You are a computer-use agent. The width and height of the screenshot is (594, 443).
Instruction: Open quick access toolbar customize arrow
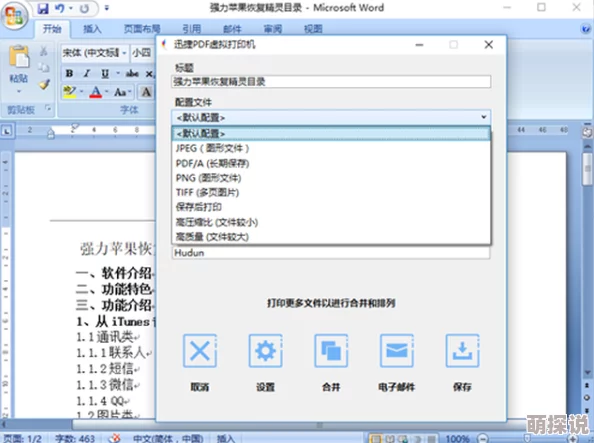(x=107, y=8)
